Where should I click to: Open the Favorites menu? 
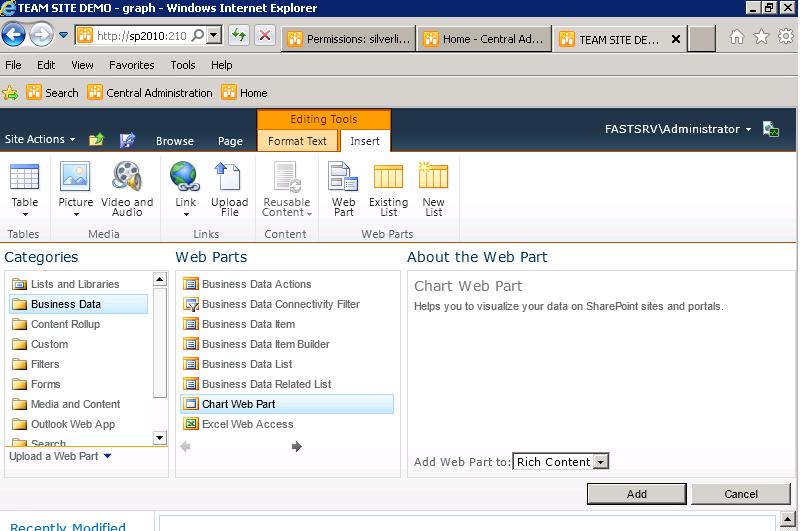click(x=131, y=65)
